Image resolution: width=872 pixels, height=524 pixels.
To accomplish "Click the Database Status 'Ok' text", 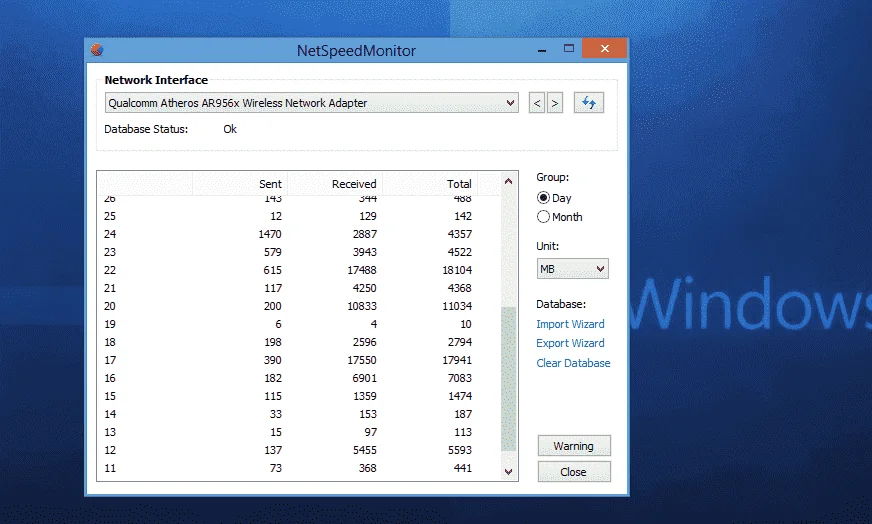I will 230,129.
